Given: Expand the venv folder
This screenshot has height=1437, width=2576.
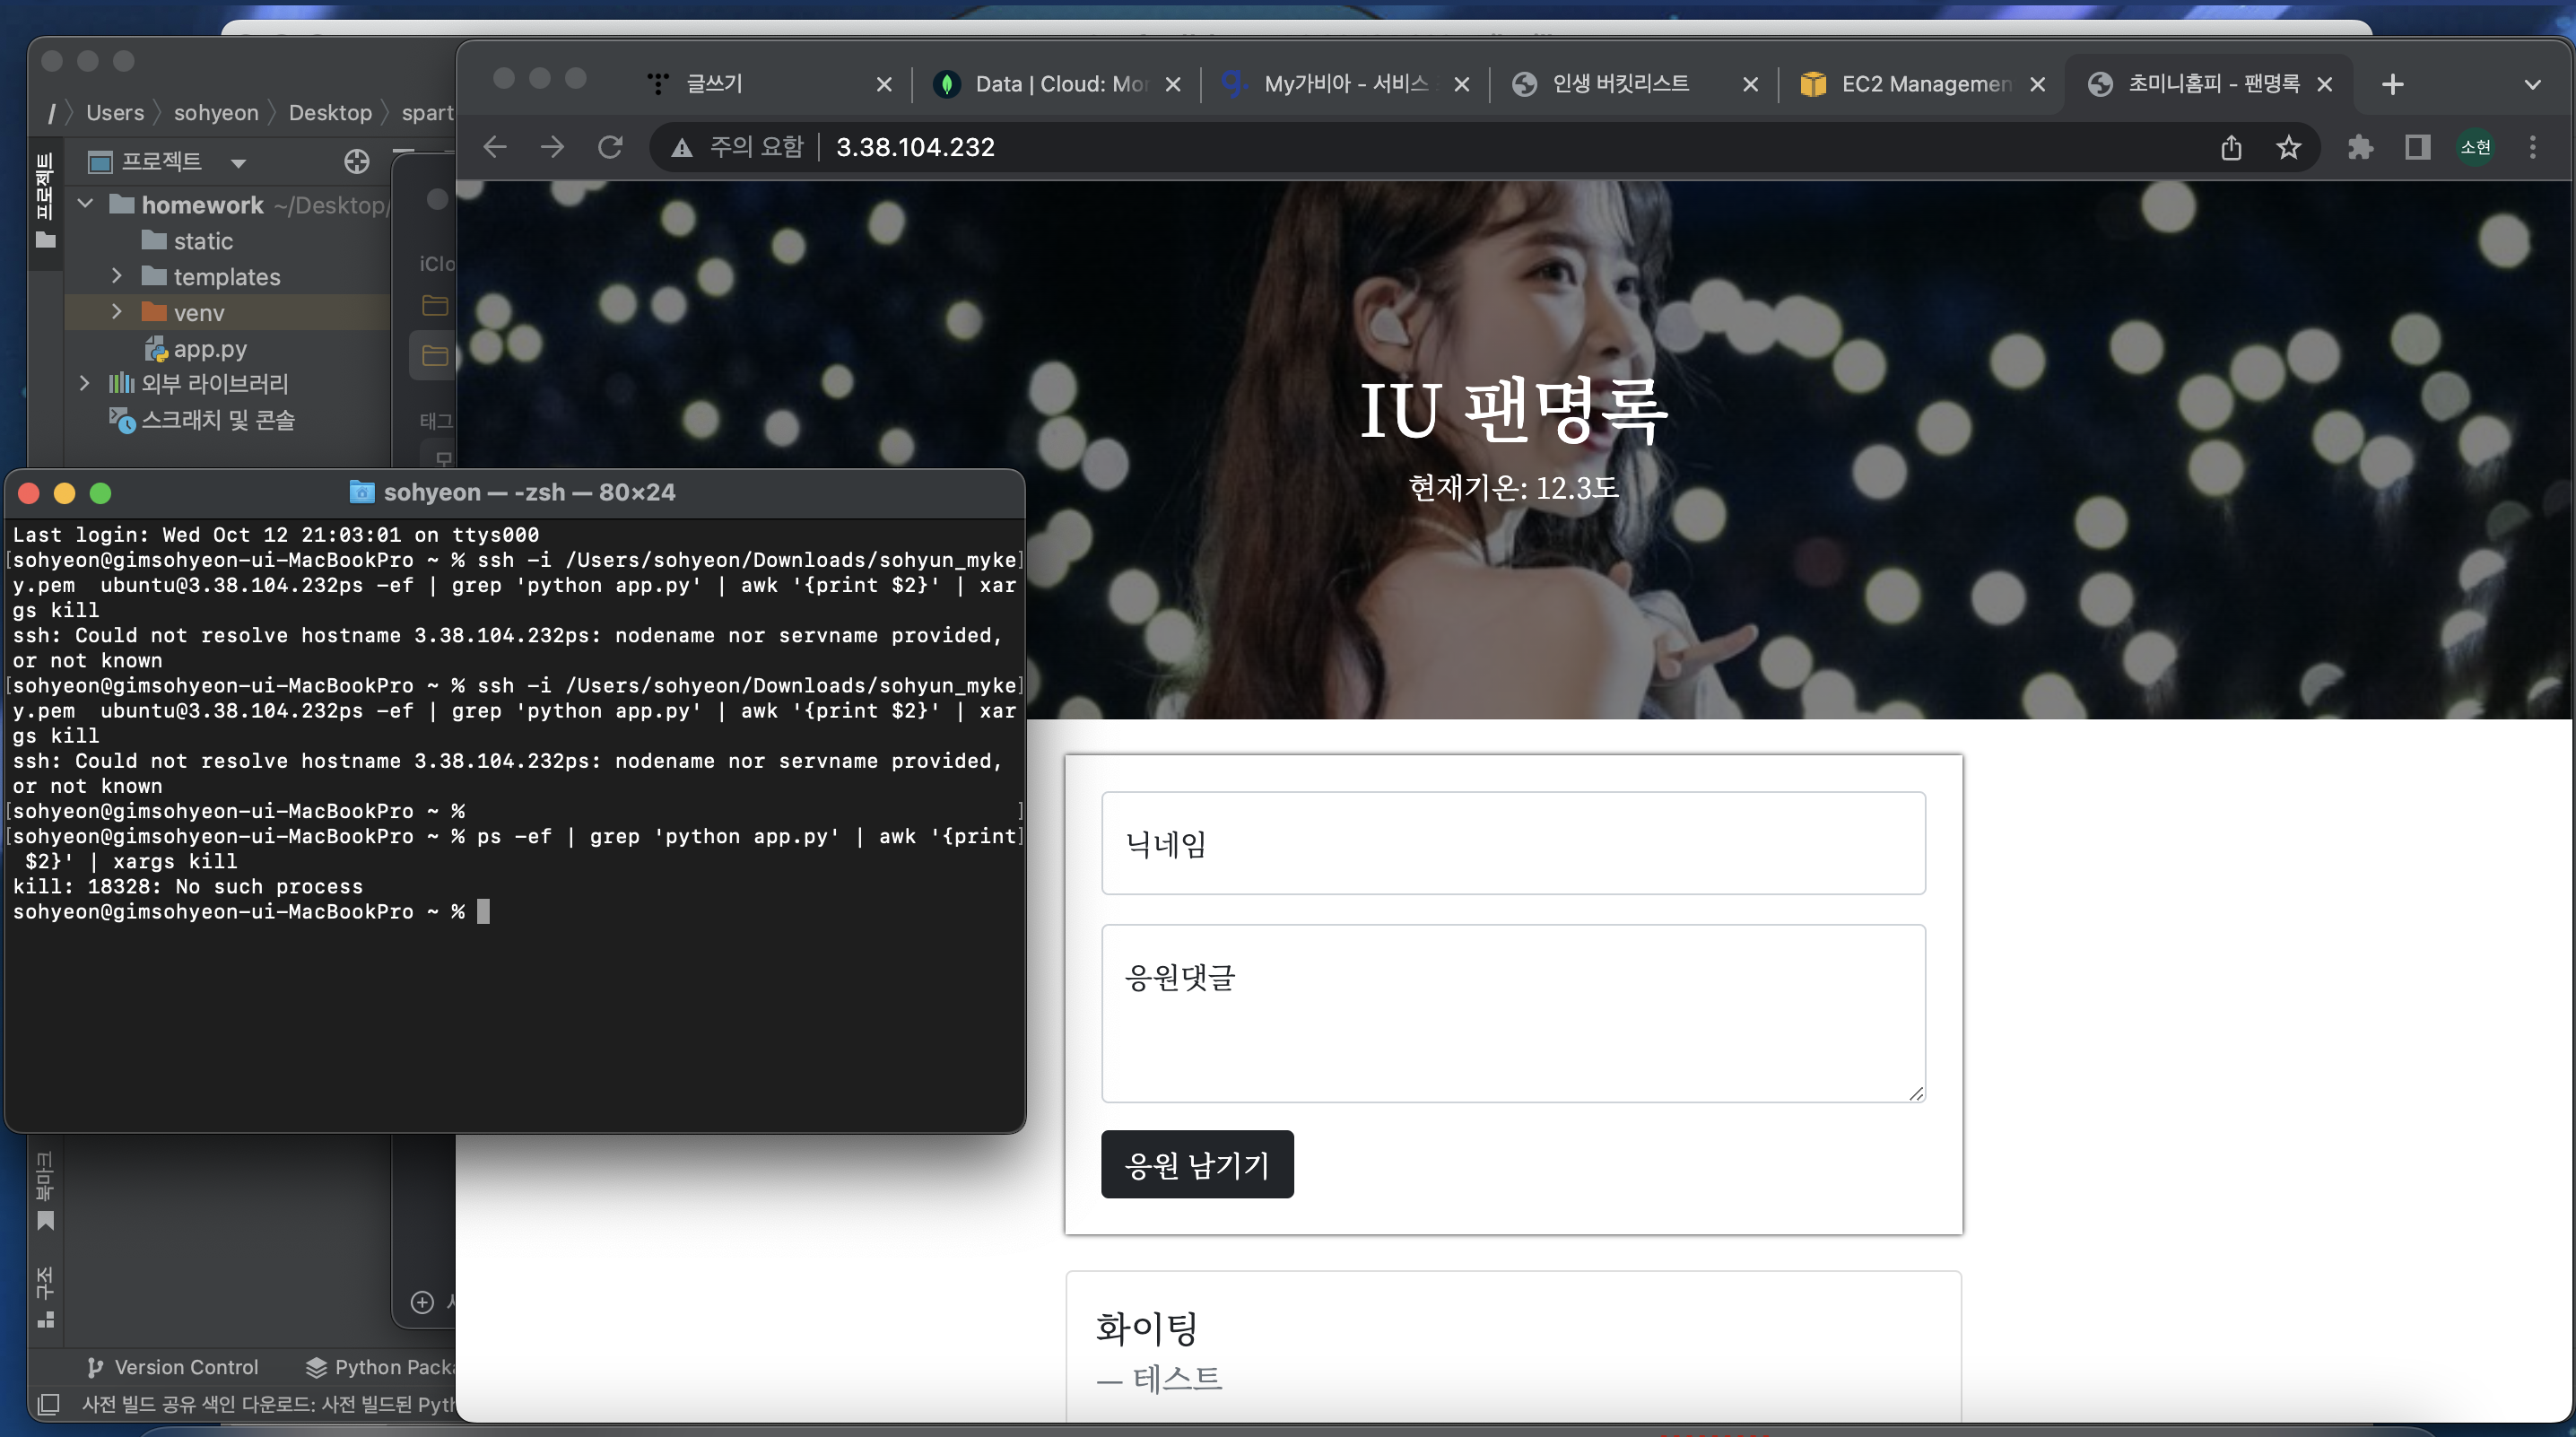Looking at the screenshot, I should (116, 312).
